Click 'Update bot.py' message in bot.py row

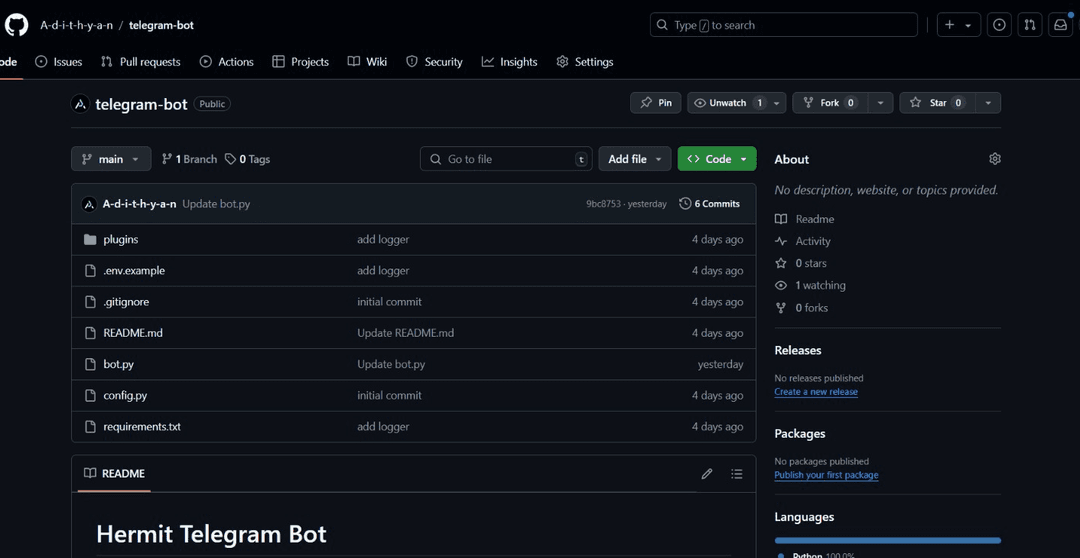pyautogui.click(x=391, y=364)
